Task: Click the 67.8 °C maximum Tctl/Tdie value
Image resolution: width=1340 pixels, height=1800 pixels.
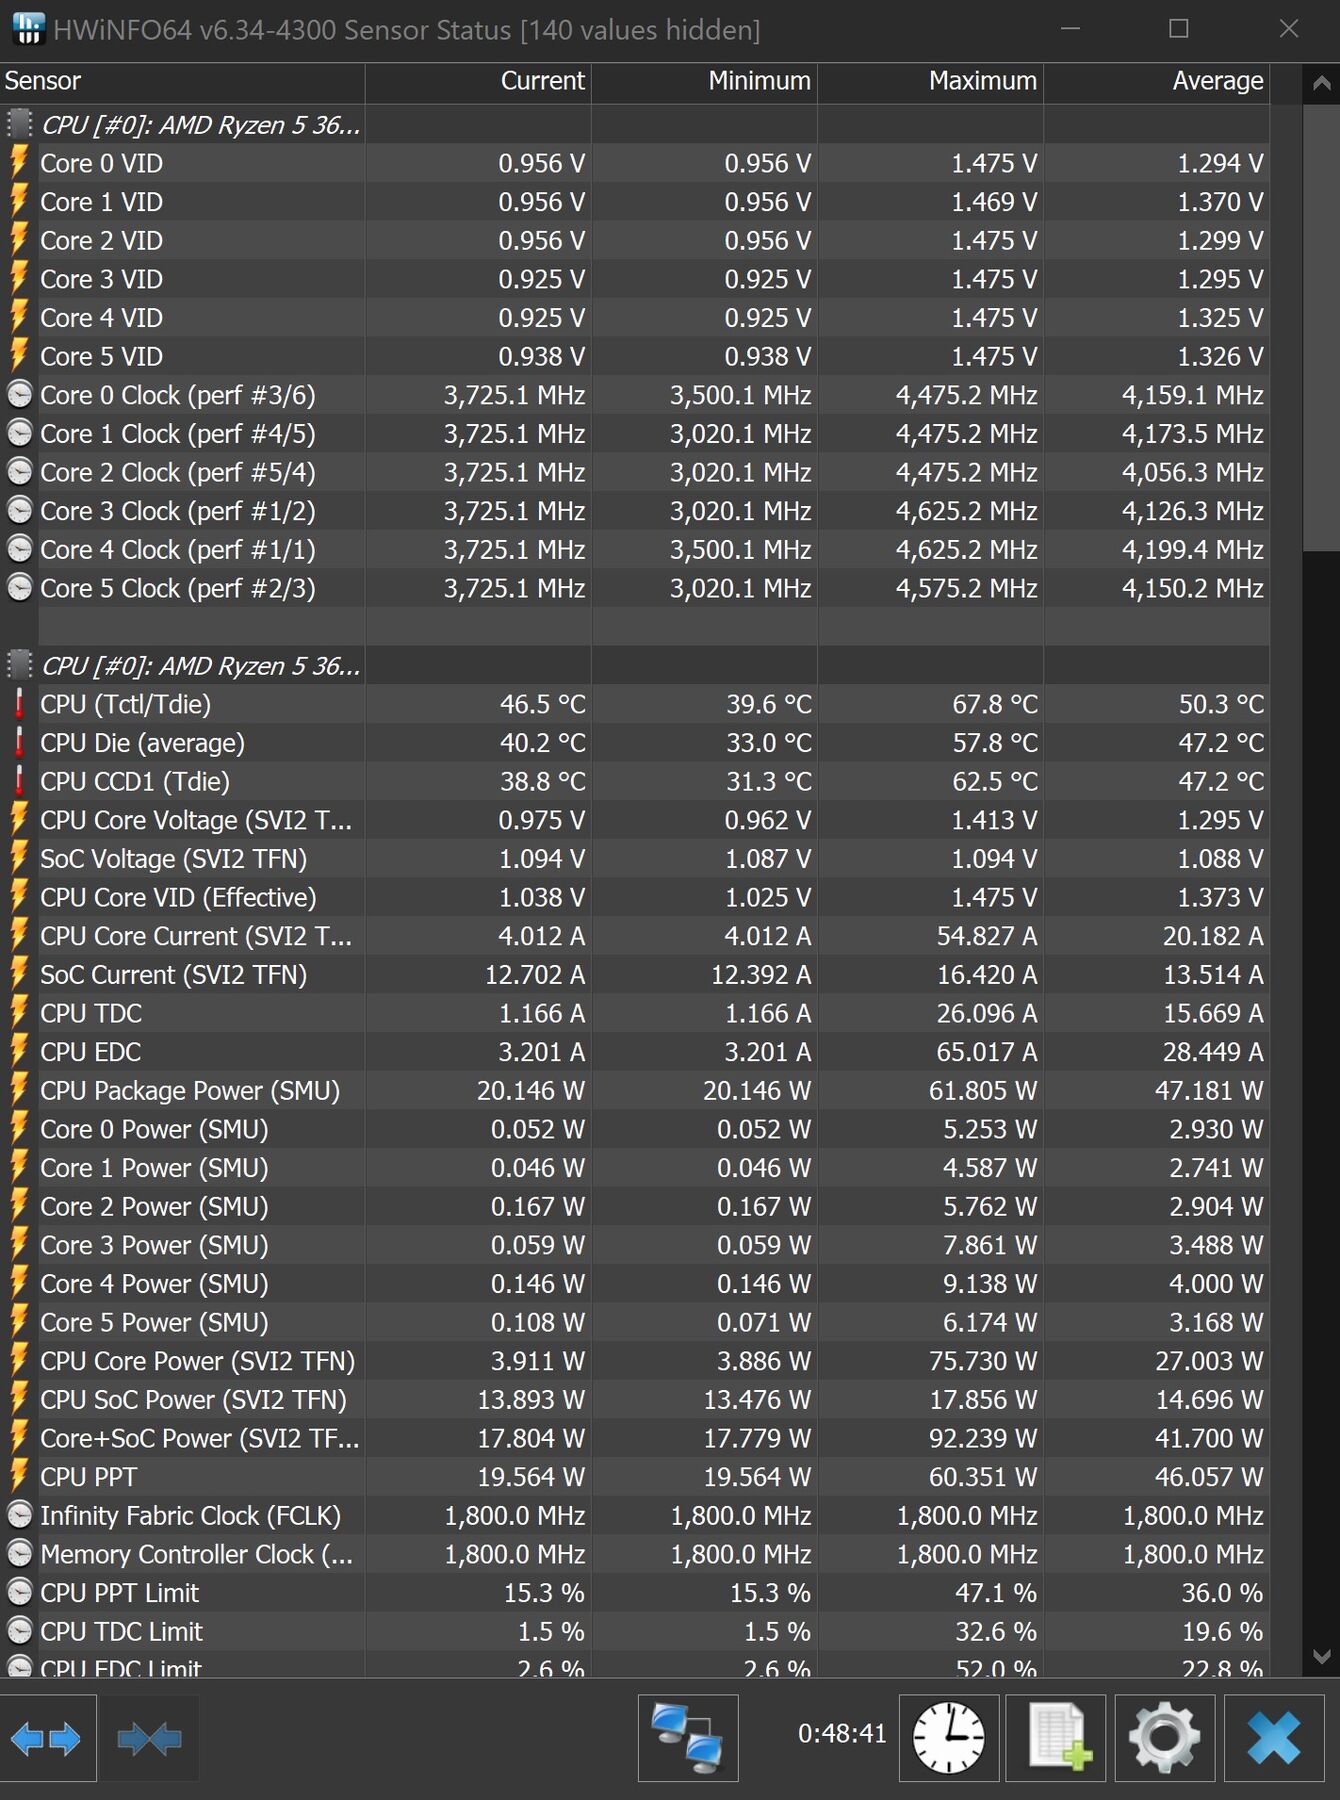Action: [995, 704]
